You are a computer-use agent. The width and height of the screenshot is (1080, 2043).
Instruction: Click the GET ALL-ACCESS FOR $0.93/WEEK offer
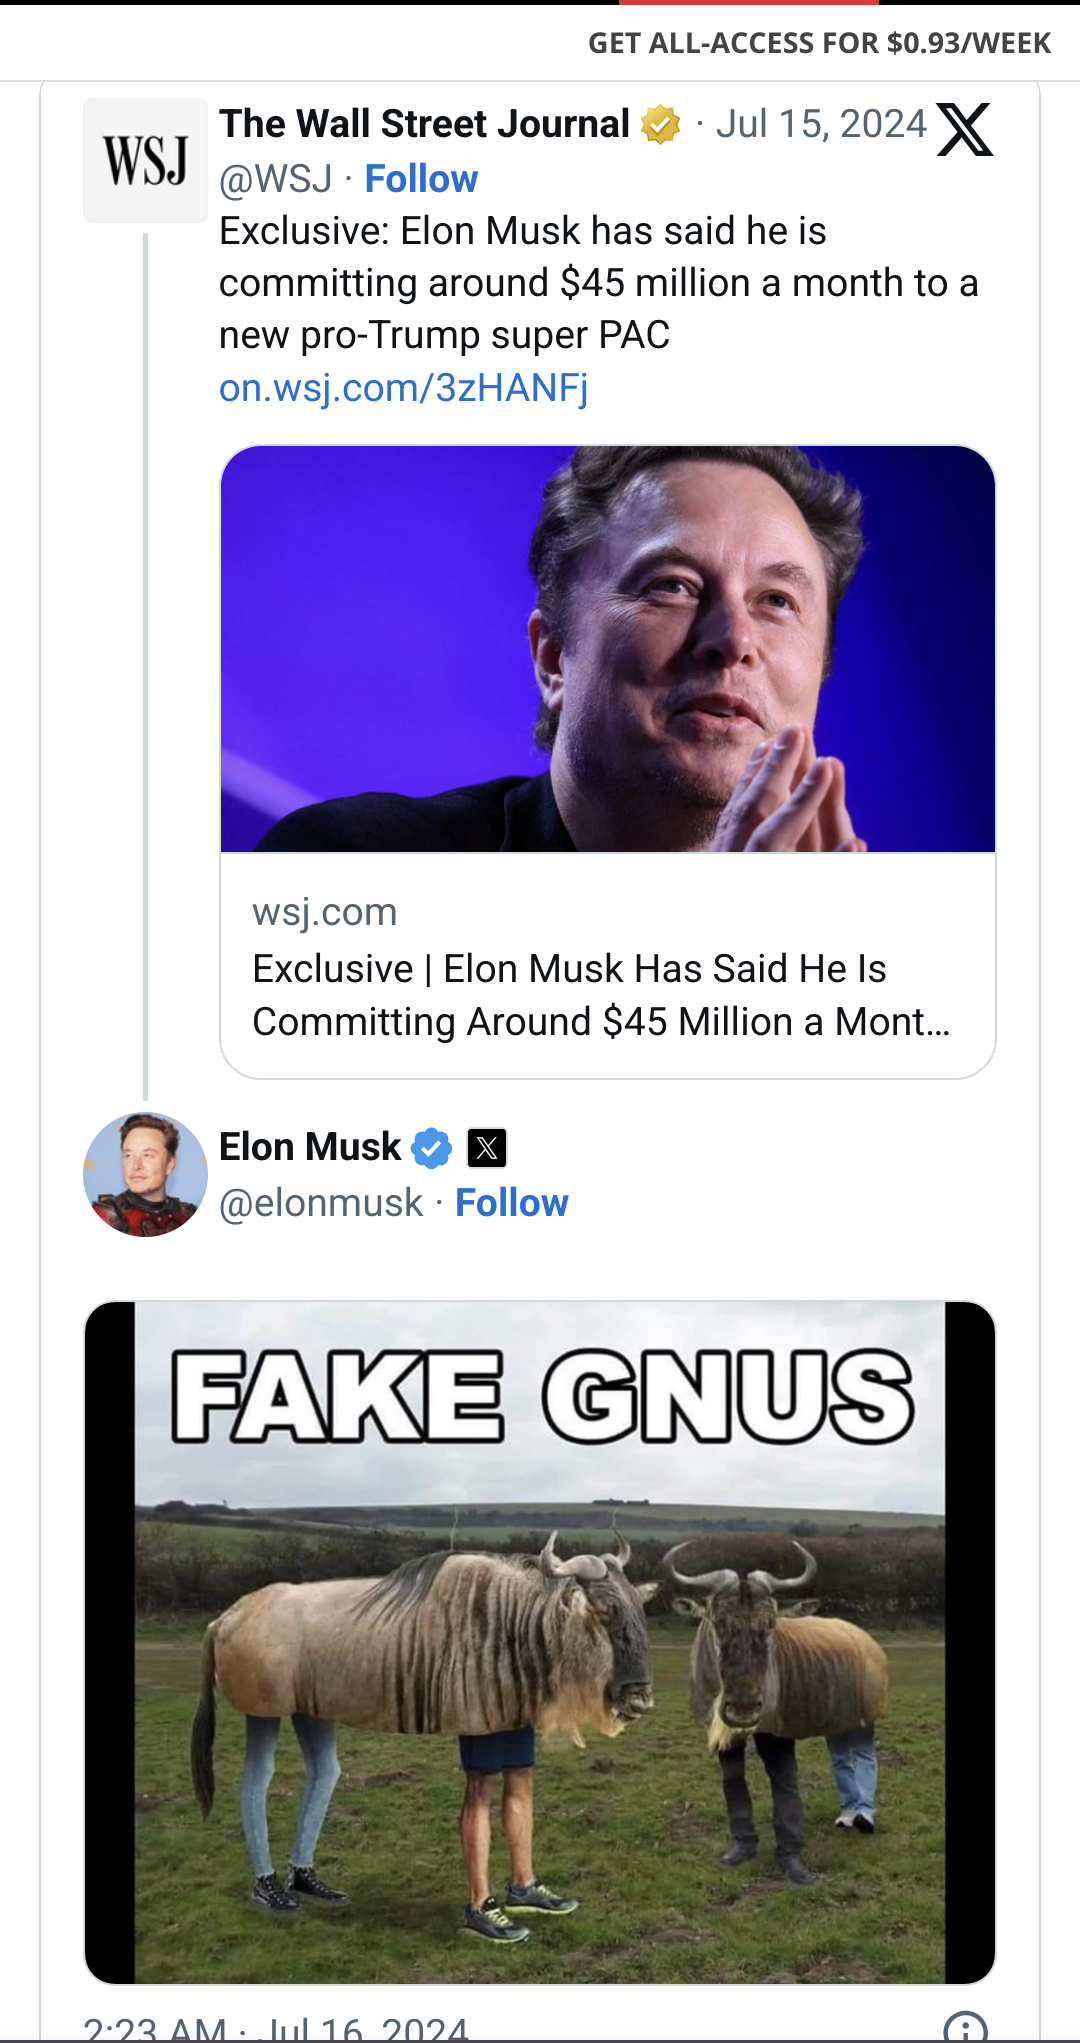coord(819,43)
